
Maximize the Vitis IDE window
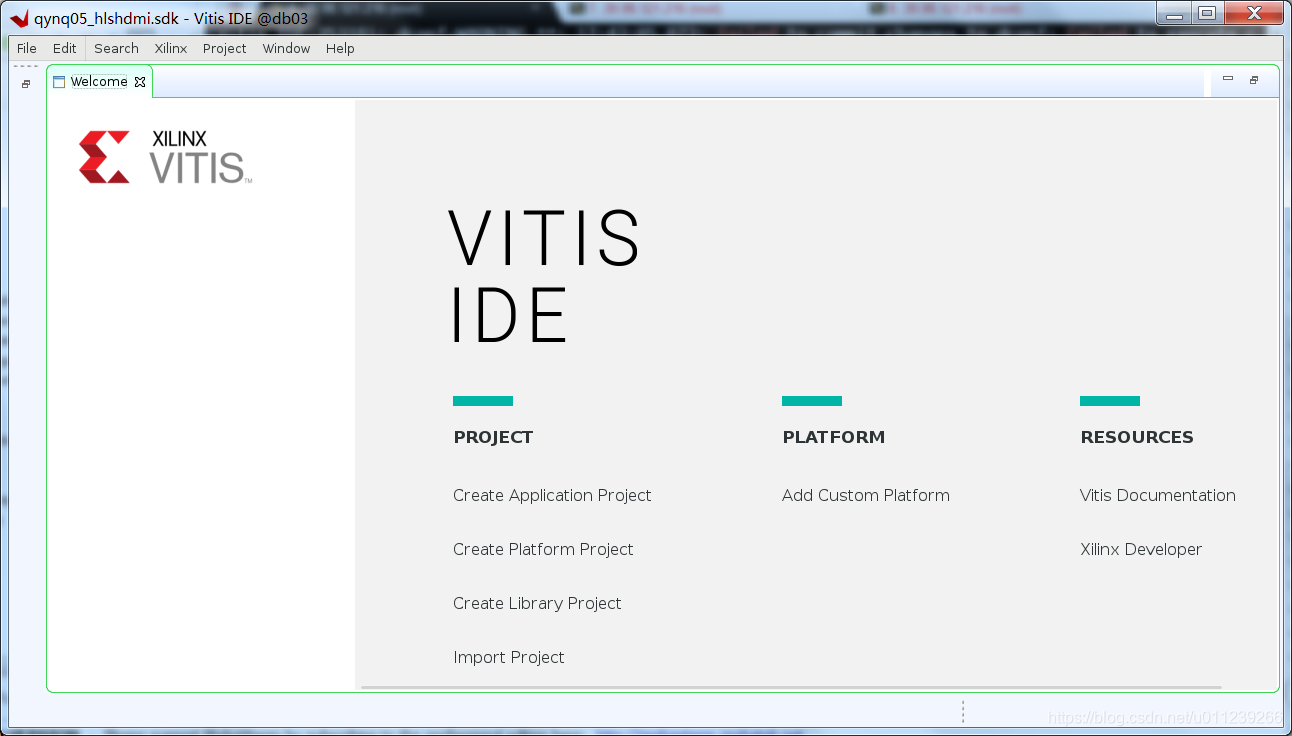pos(1206,14)
